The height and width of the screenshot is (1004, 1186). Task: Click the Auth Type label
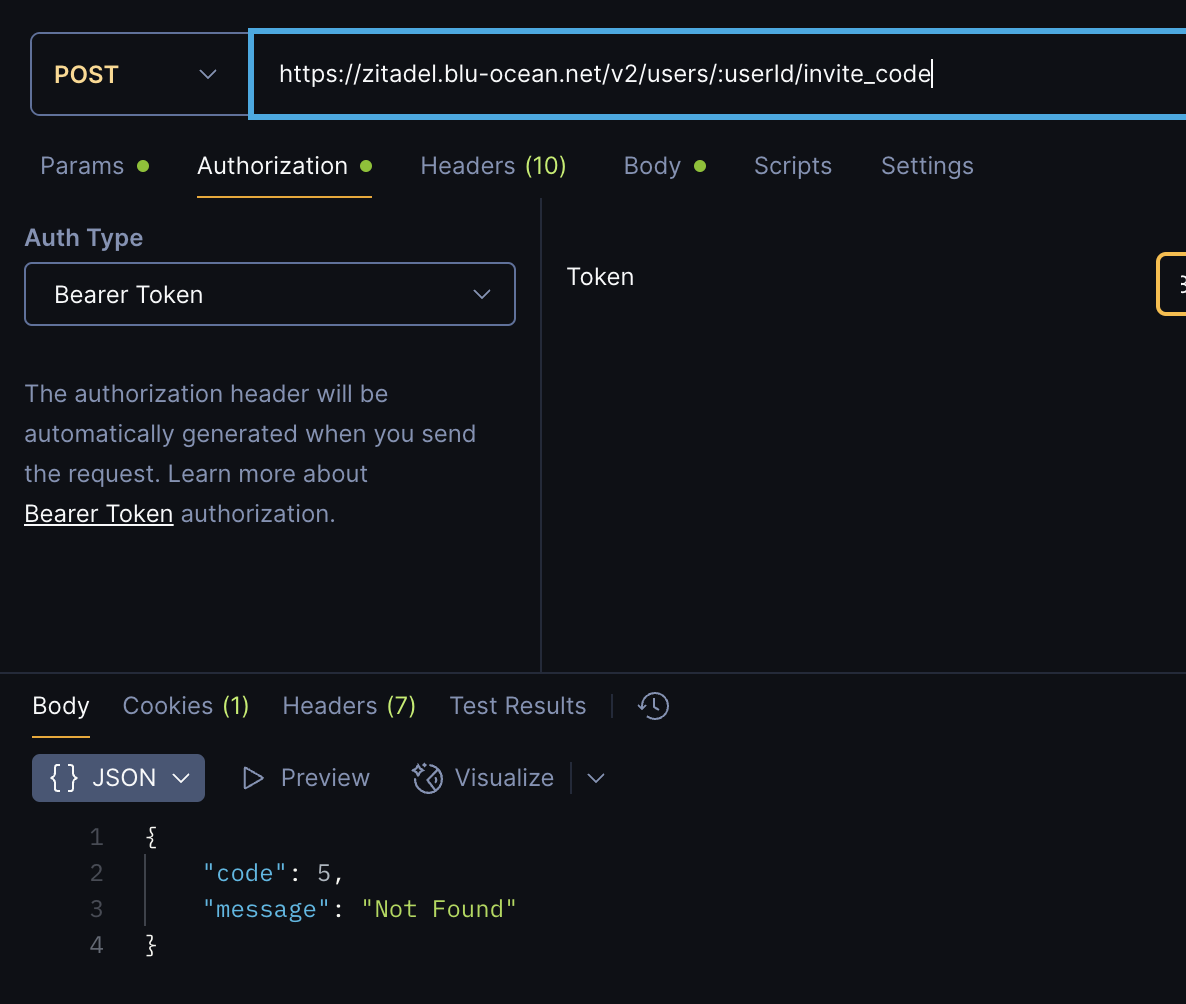[84, 238]
